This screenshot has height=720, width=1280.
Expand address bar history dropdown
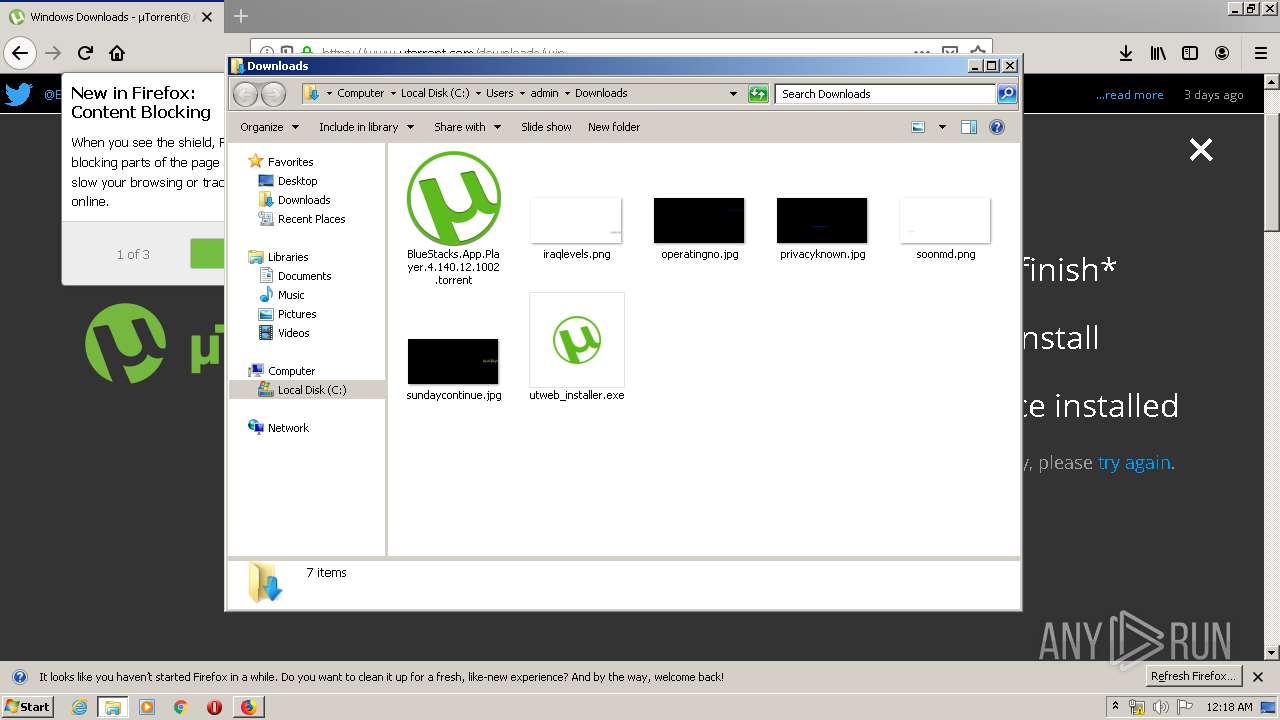tap(733, 94)
